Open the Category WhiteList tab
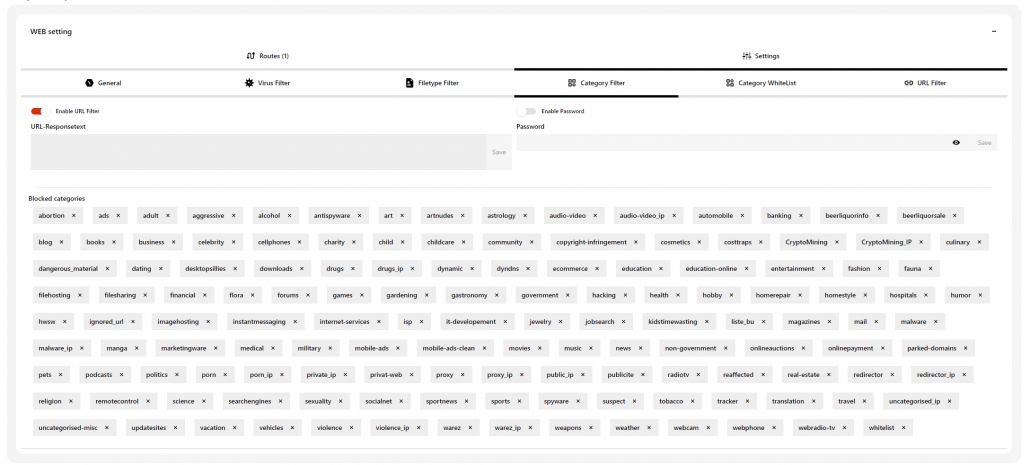 (x=760, y=83)
